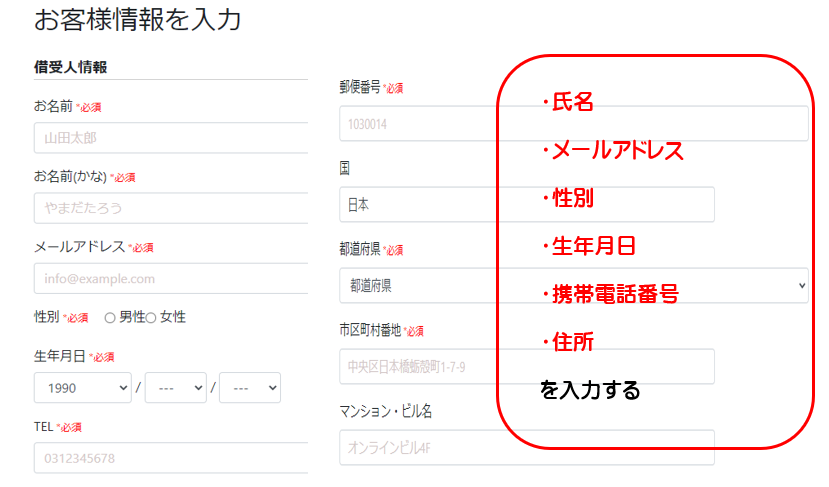Click the 市区町村番地 address field
Screen dimensions: 829x487
pyautogui.click(x=420, y=366)
